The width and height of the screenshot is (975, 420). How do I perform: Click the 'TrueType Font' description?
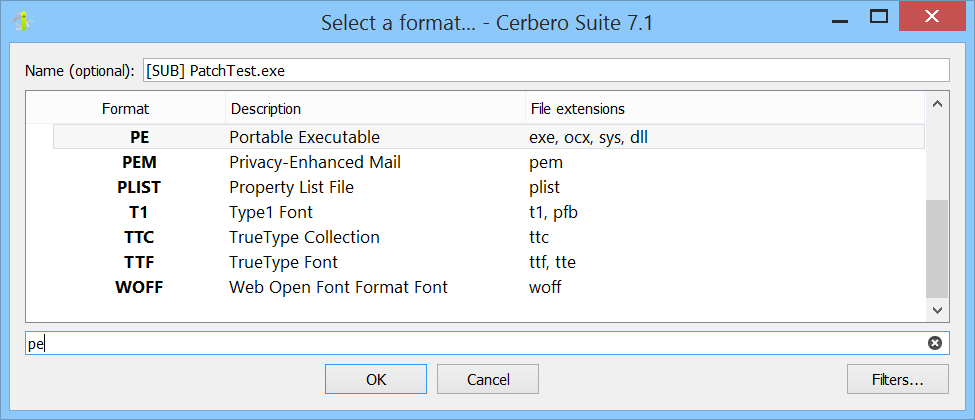(x=284, y=262)
